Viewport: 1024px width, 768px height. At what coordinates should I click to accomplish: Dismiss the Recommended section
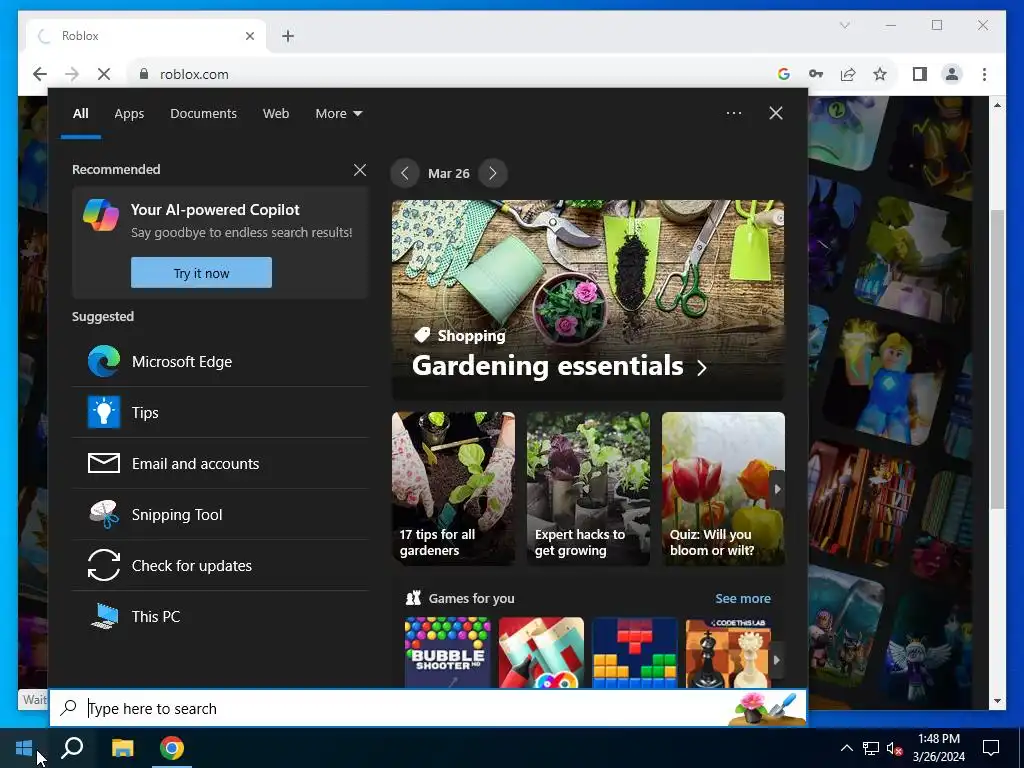(x=360, y=170)
